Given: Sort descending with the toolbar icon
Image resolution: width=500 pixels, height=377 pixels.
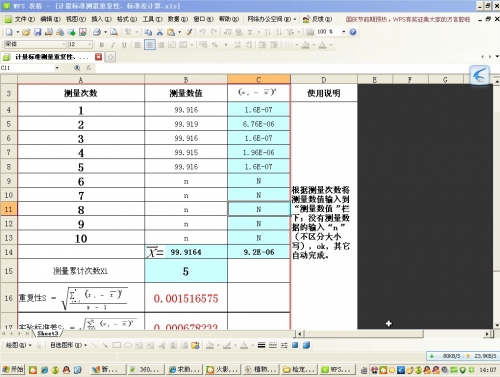Looking at the screenshot, I should pos(279,32).
